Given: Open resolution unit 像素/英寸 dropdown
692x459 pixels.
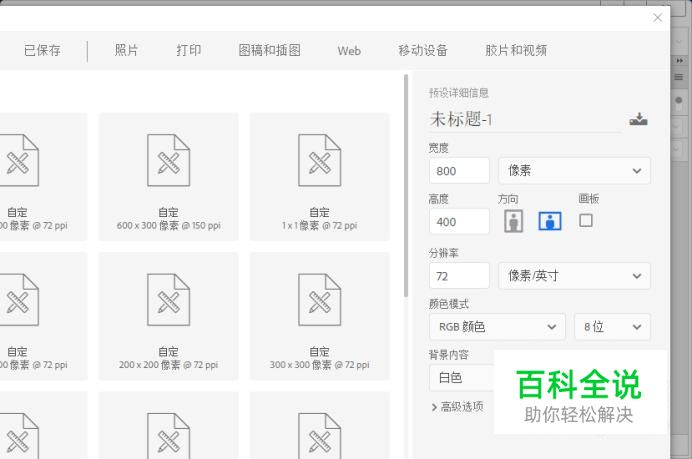Looking at the screenshot, I should pyautogui.click(x=574, y=276).
